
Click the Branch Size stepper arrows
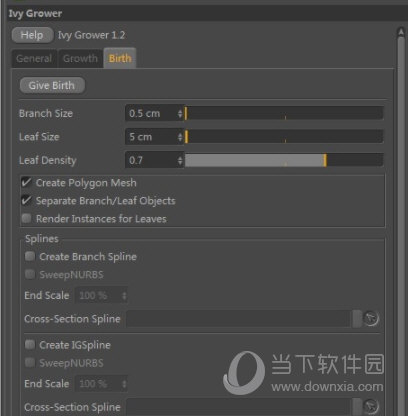pos(180,113)
